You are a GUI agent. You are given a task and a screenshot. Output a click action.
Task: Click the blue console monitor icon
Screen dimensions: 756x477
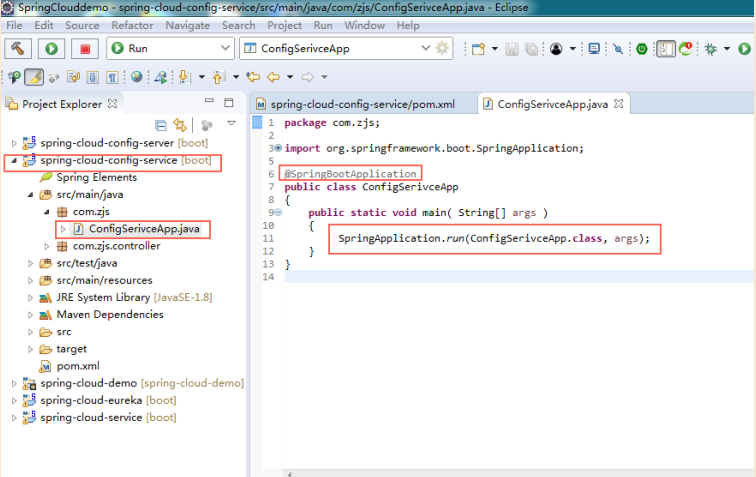point(594,49)
